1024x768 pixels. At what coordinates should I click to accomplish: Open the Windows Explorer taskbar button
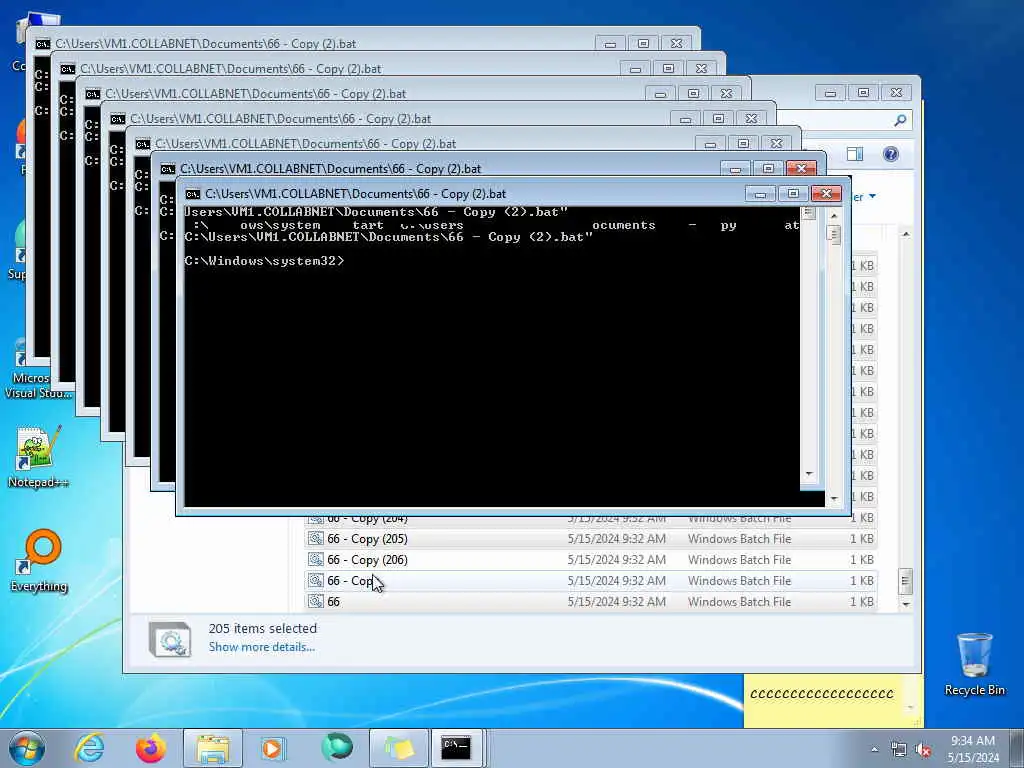click(x=213, y=748)
